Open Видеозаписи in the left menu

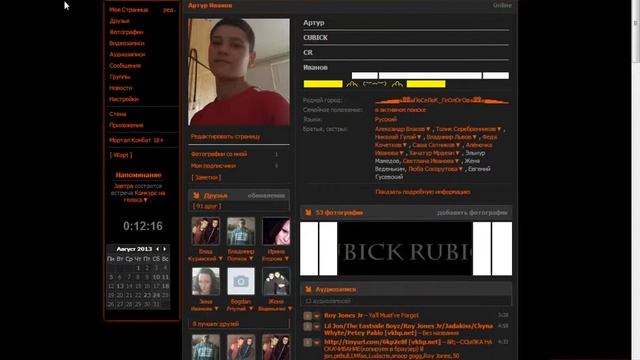tap(127, 43)
